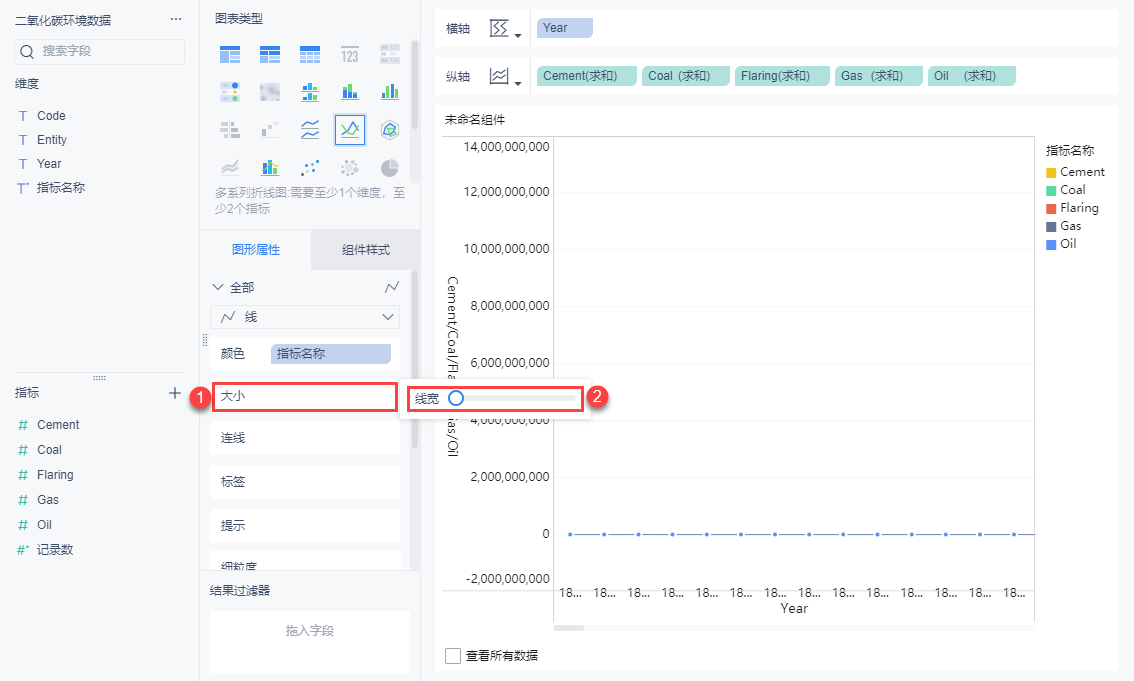The image size is (1134, 681).
Task: Click the 指标名称 pill in 颜色 row
Action: [331, 354]
